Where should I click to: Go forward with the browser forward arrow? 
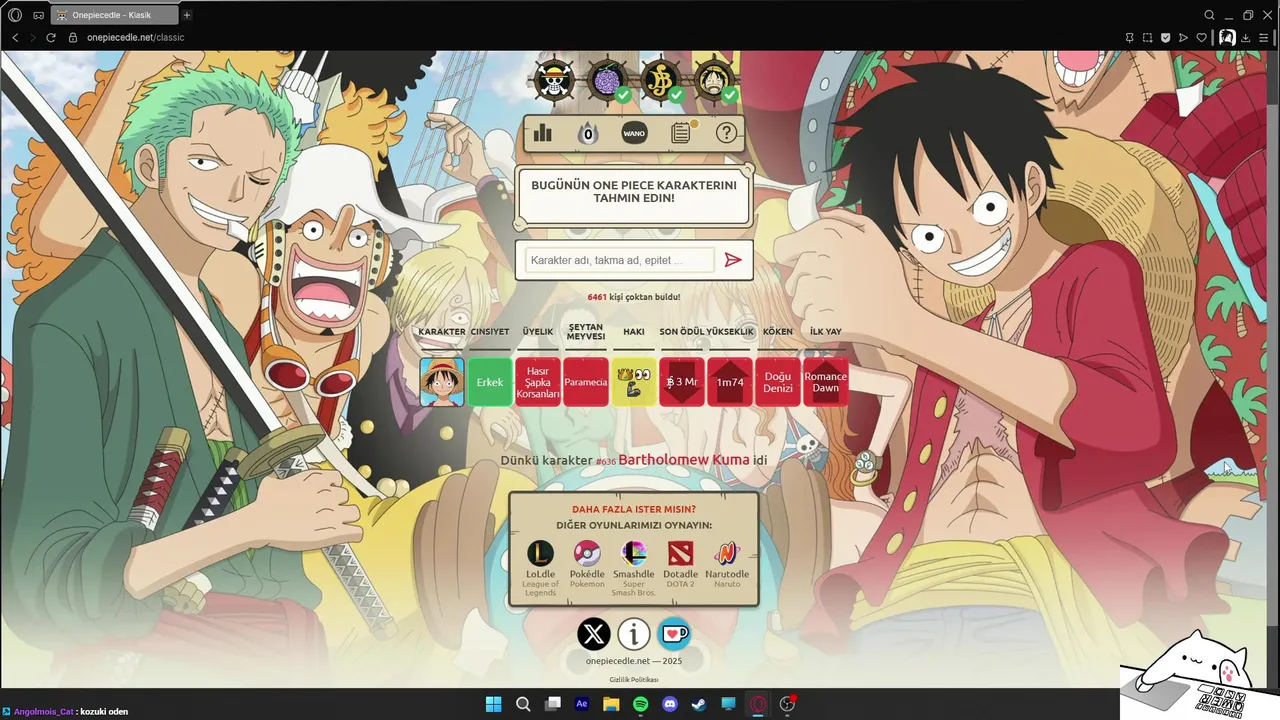(33, 37)
